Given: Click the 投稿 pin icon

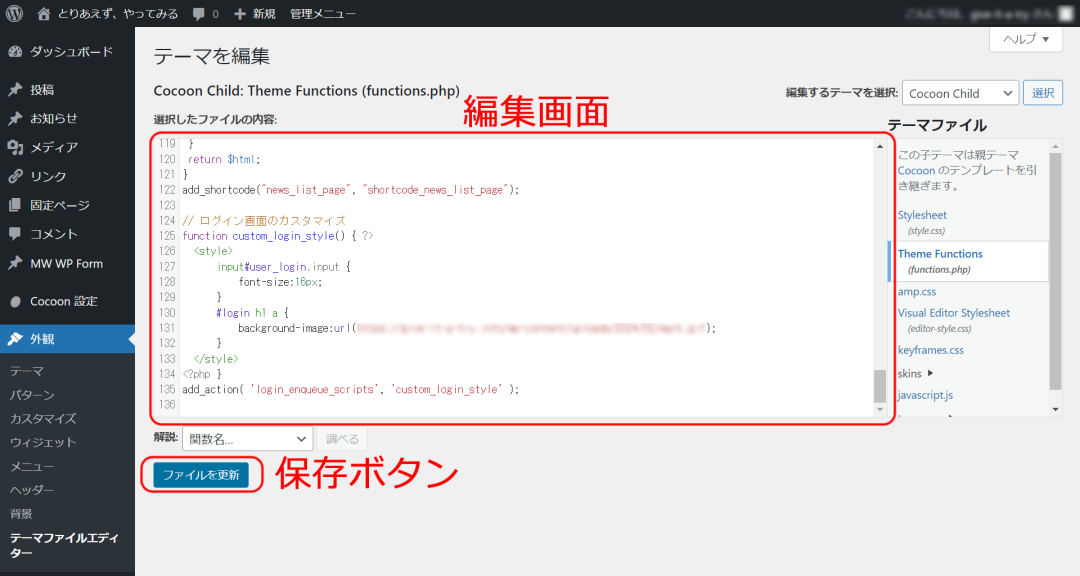Looking at the screenshot, I should click(x=15, y=90).
